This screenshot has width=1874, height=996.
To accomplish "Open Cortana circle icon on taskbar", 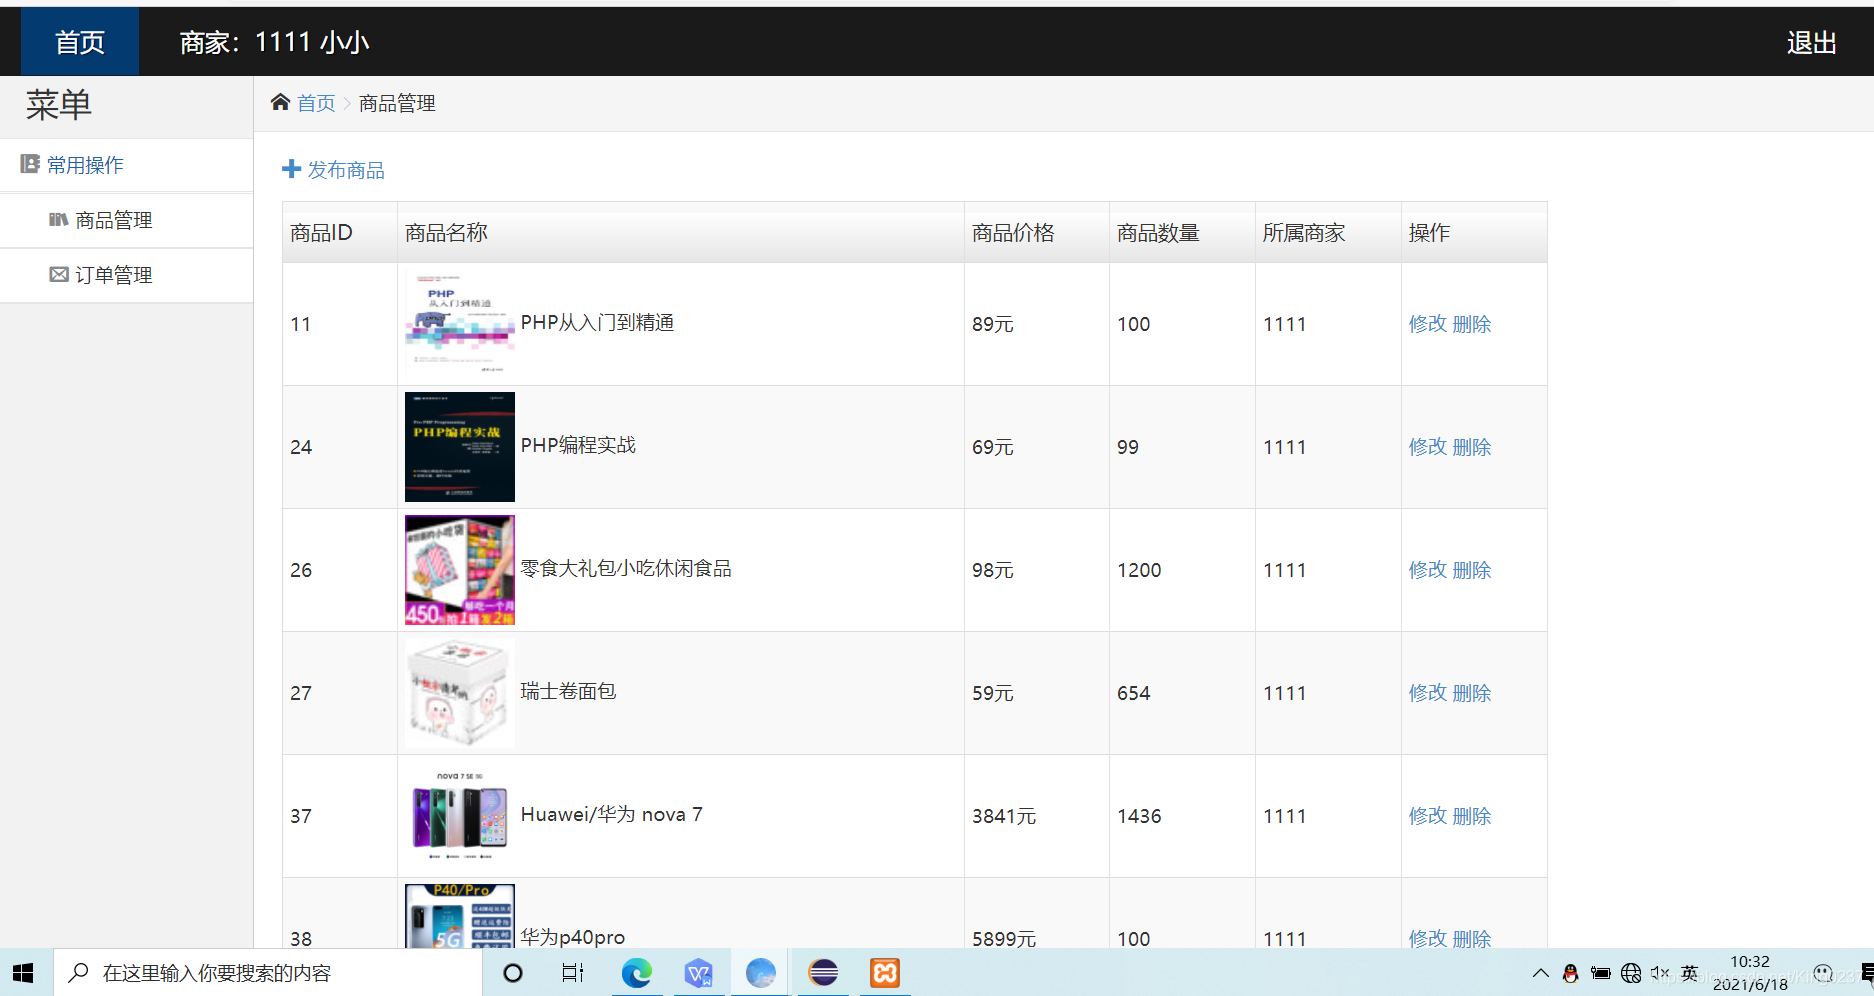I will pyautogui.click(x=512, y=973).
